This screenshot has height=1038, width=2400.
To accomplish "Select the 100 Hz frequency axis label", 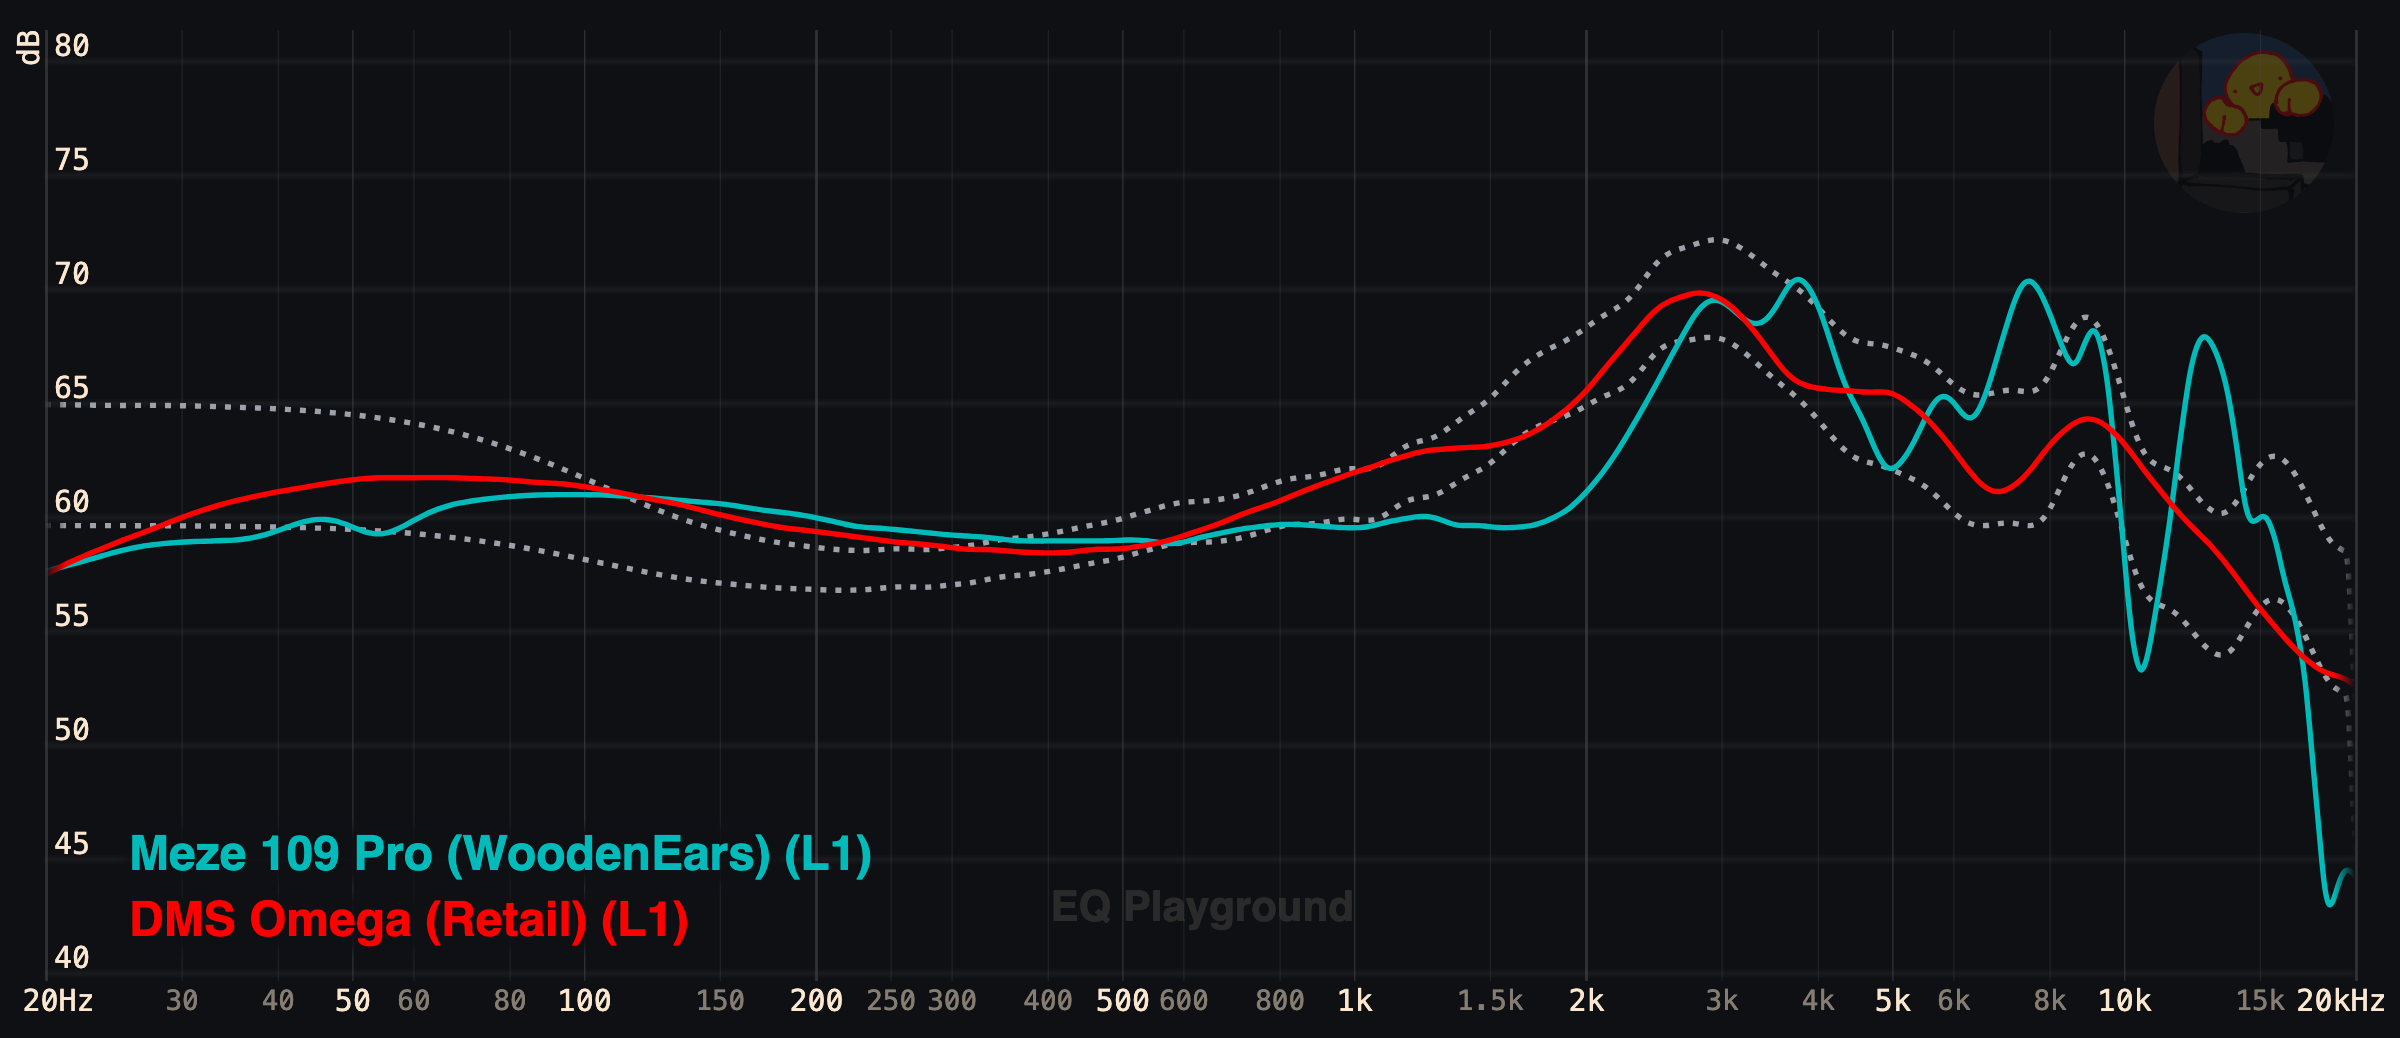I will tap(585, 1001).
